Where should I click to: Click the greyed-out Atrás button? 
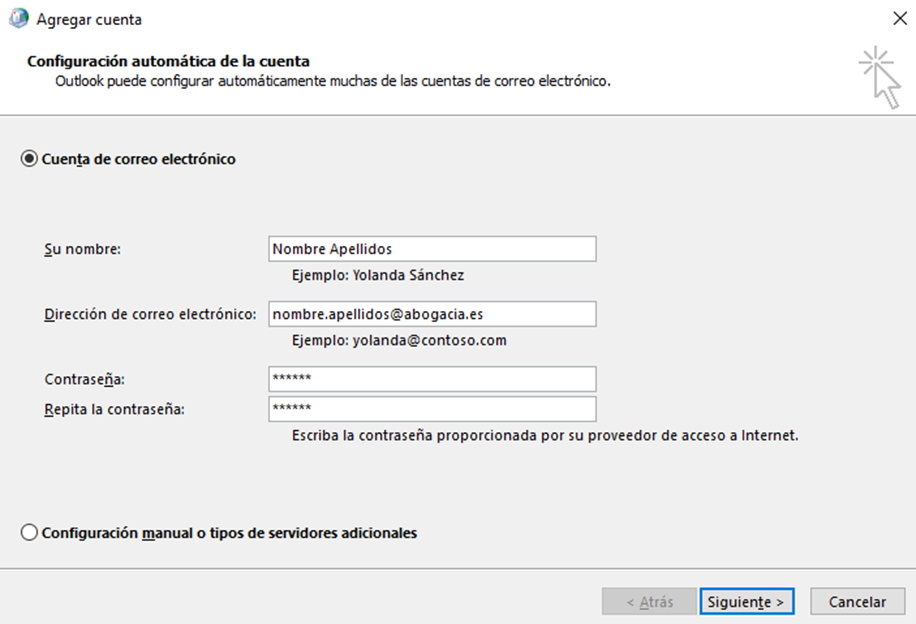click(x=648, y=602)
